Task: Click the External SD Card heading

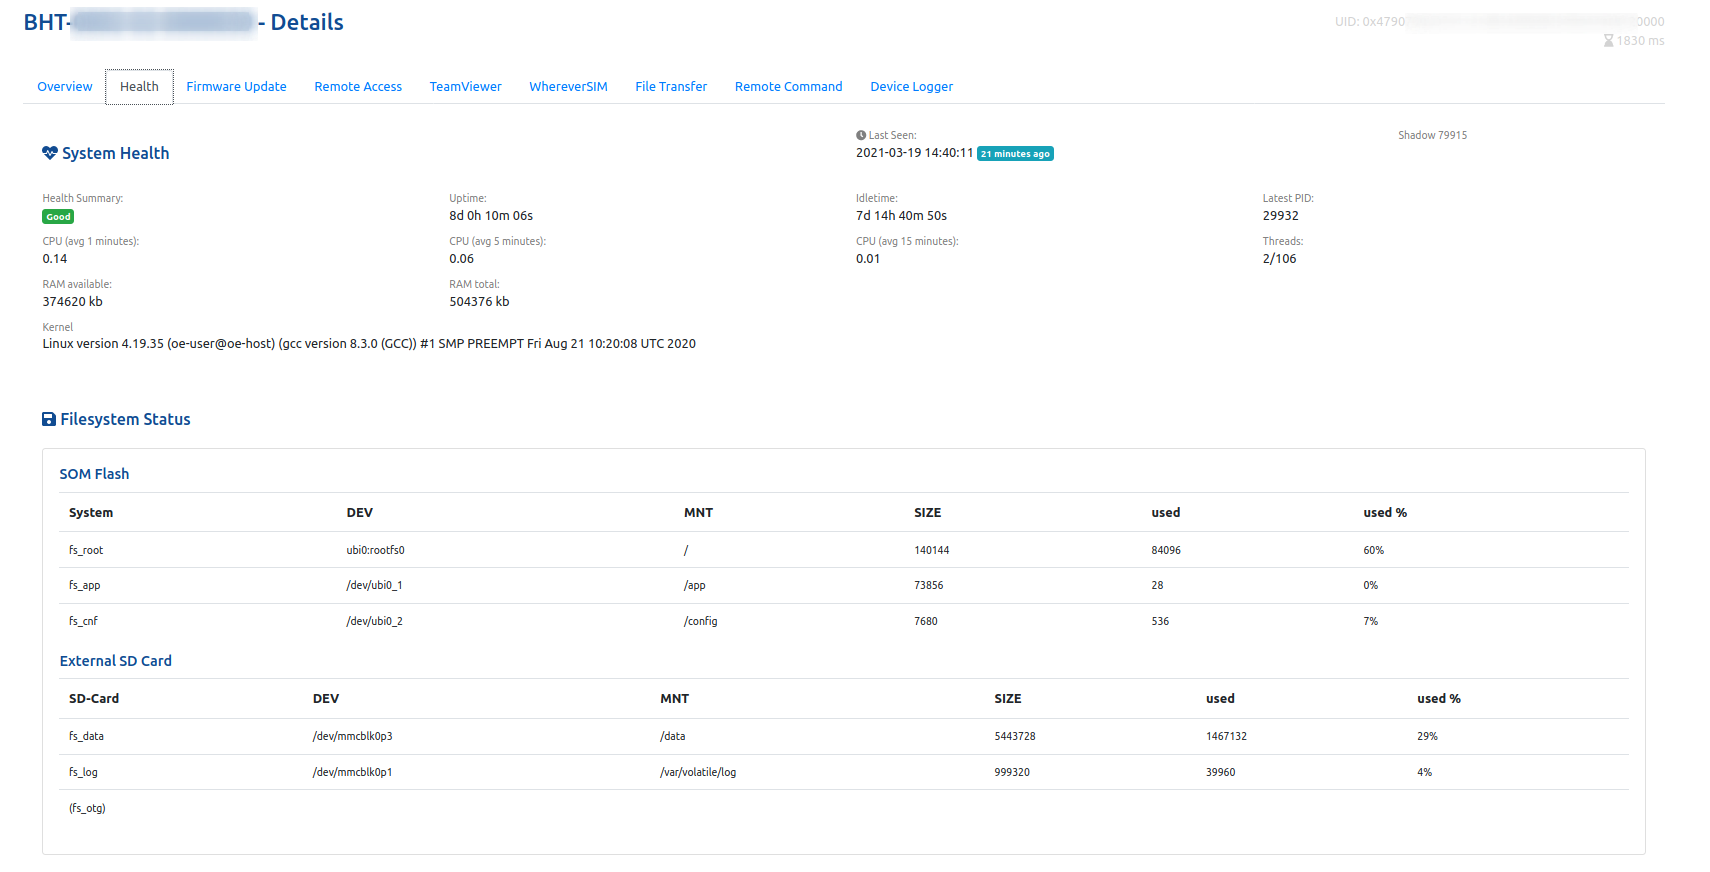Action: pos(115,661)
